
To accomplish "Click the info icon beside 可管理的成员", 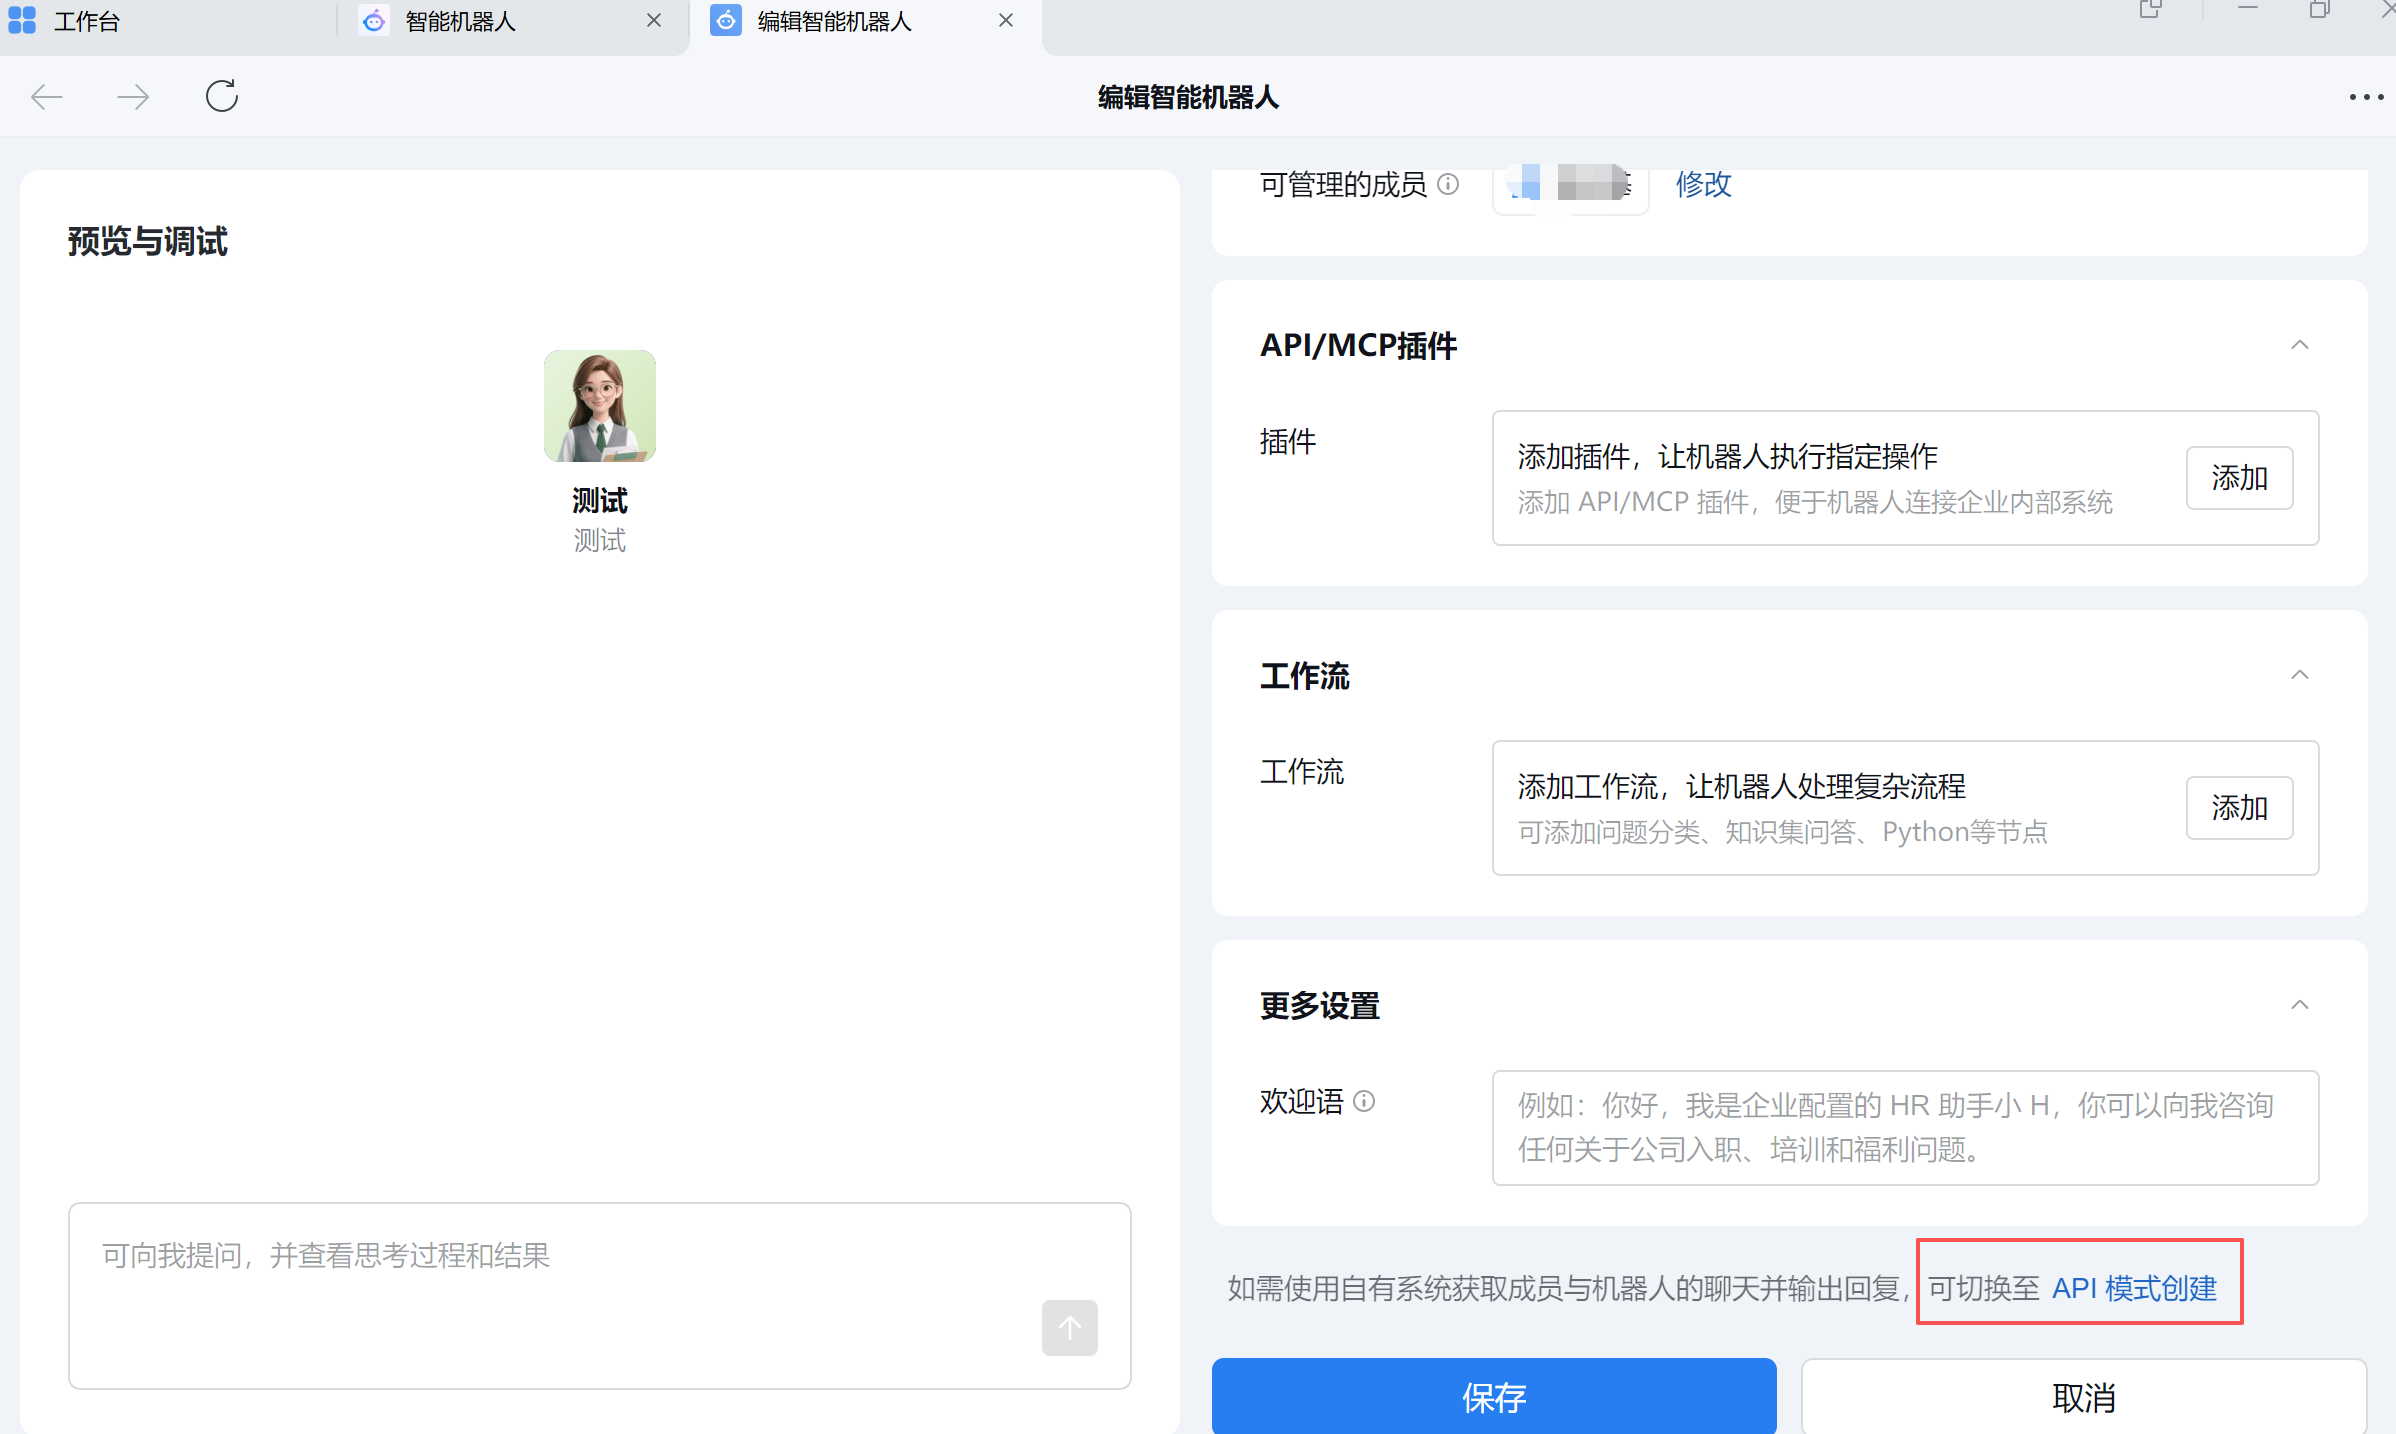I will [x=1448, y=184].
